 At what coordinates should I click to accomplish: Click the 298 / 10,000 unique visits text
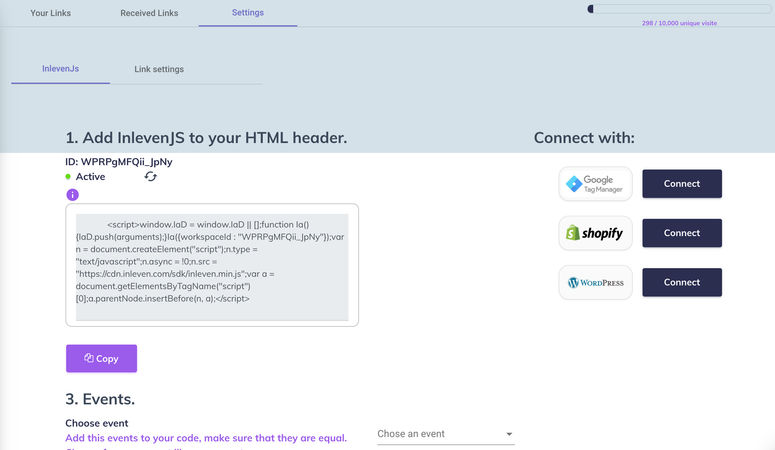[679, 23]
